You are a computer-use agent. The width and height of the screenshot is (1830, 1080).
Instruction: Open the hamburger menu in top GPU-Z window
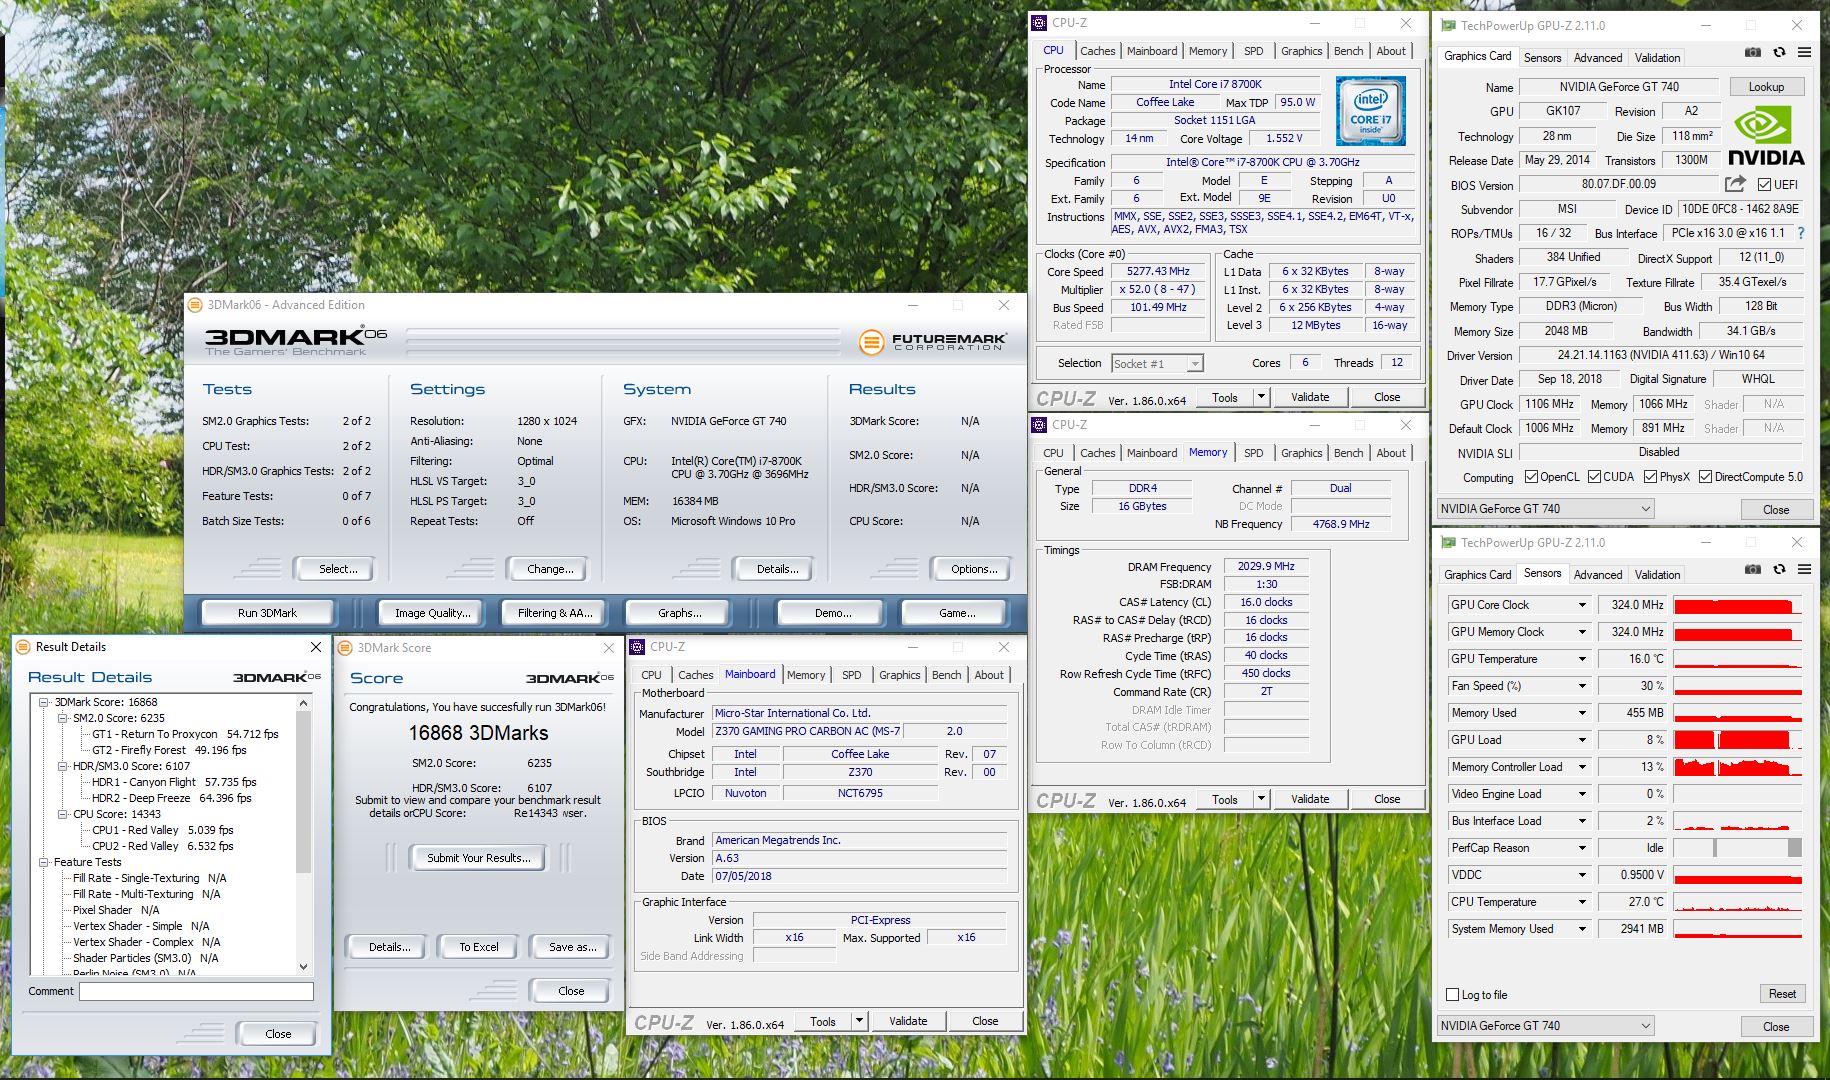(x=1805, y=52)
